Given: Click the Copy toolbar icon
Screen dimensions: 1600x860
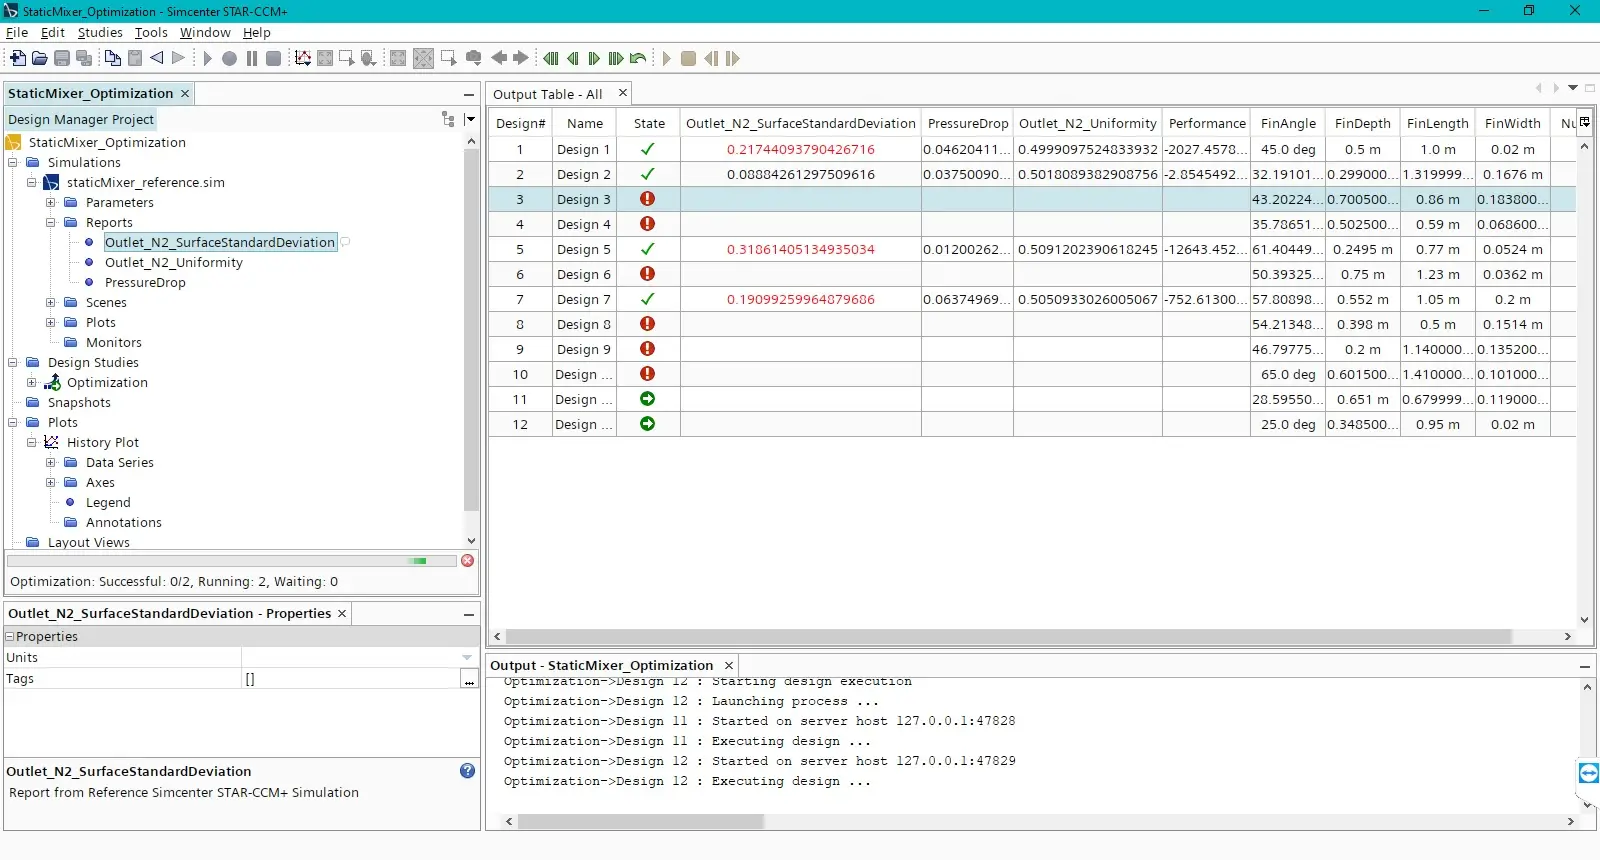Looking at the screenshot, I should (x=113, y=58).
